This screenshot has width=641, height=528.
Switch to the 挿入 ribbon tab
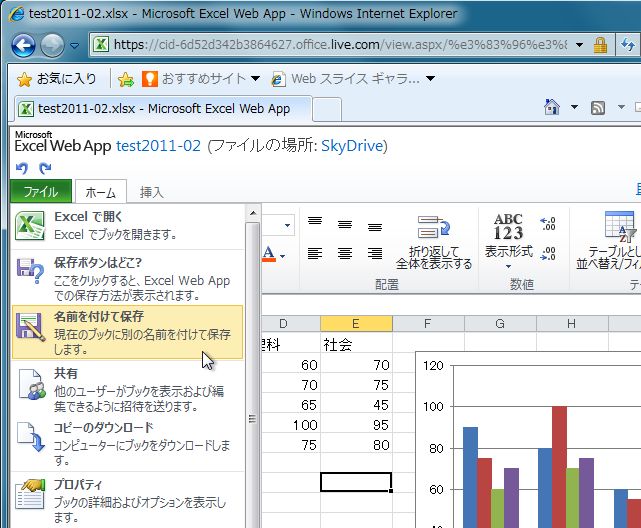152,192
